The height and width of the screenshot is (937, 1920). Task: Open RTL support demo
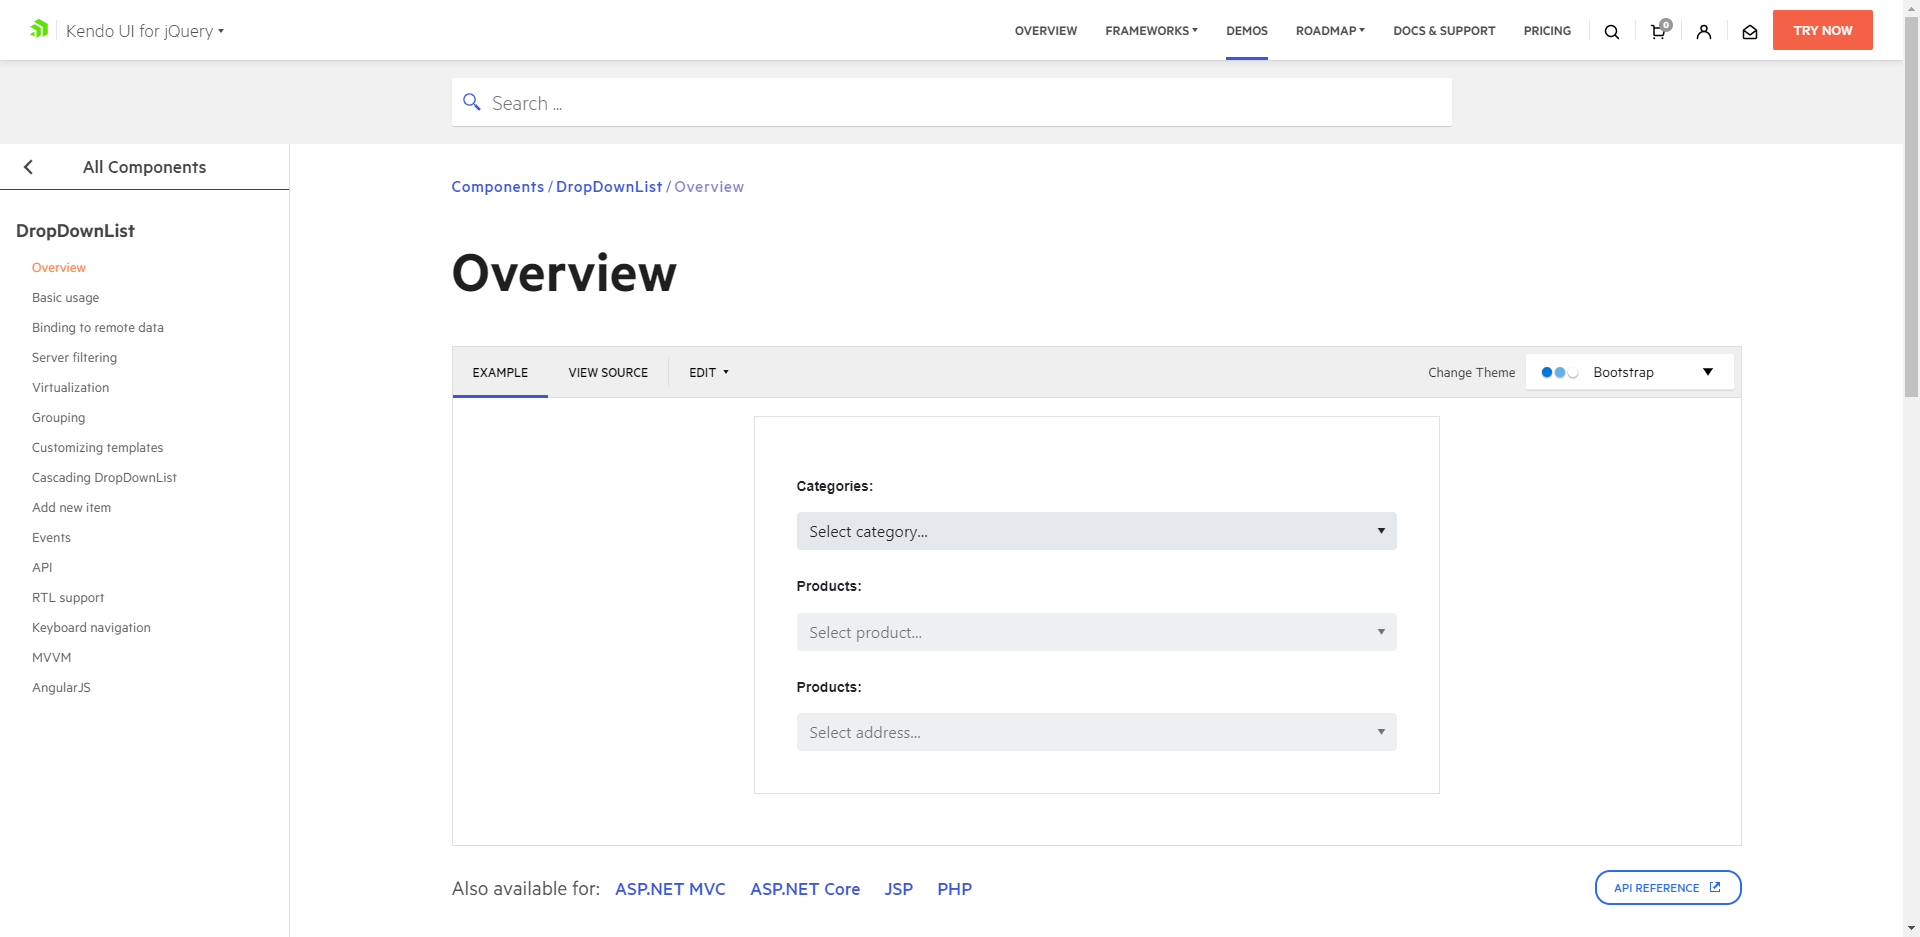click(68, 597)
